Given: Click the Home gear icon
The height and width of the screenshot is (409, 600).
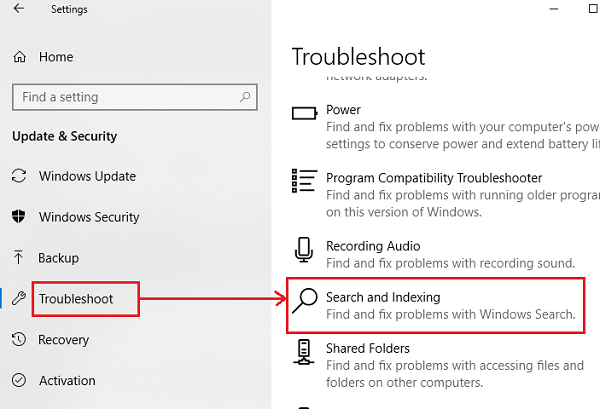Looking at the screenshot, I should point(19,57).
